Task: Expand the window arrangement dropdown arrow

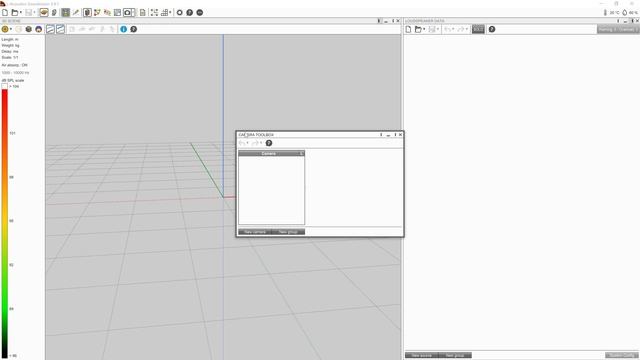Action: [x=170, y=13]
